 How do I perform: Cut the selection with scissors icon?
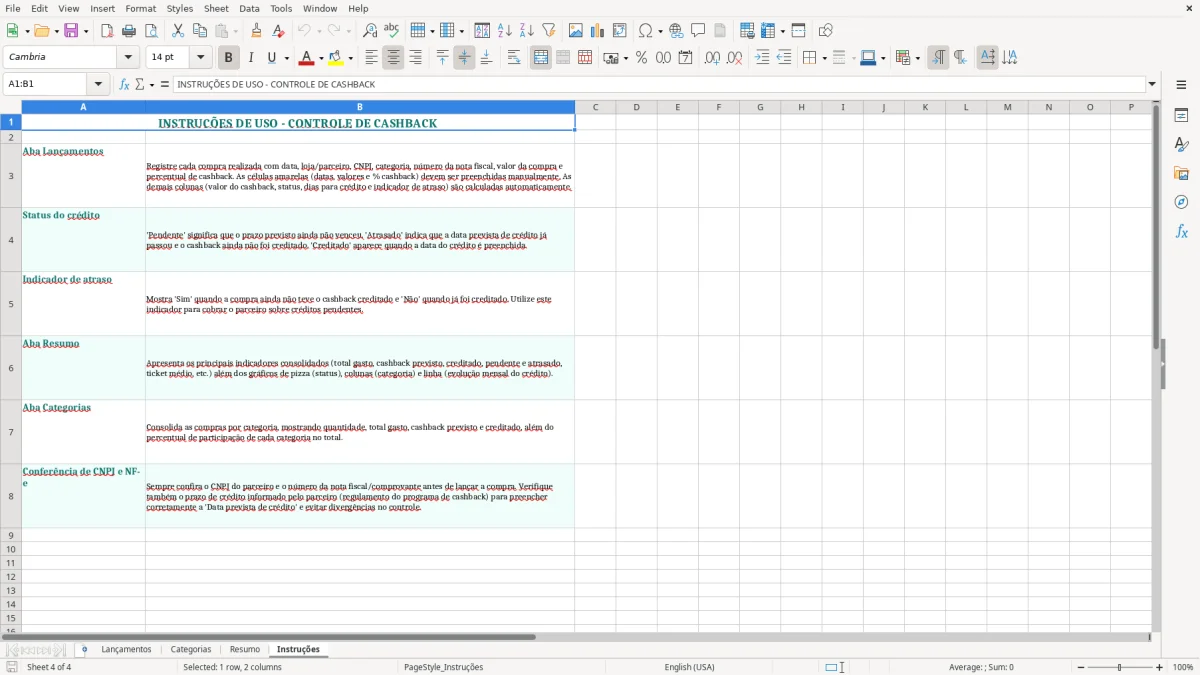click(x=177, y=31)
